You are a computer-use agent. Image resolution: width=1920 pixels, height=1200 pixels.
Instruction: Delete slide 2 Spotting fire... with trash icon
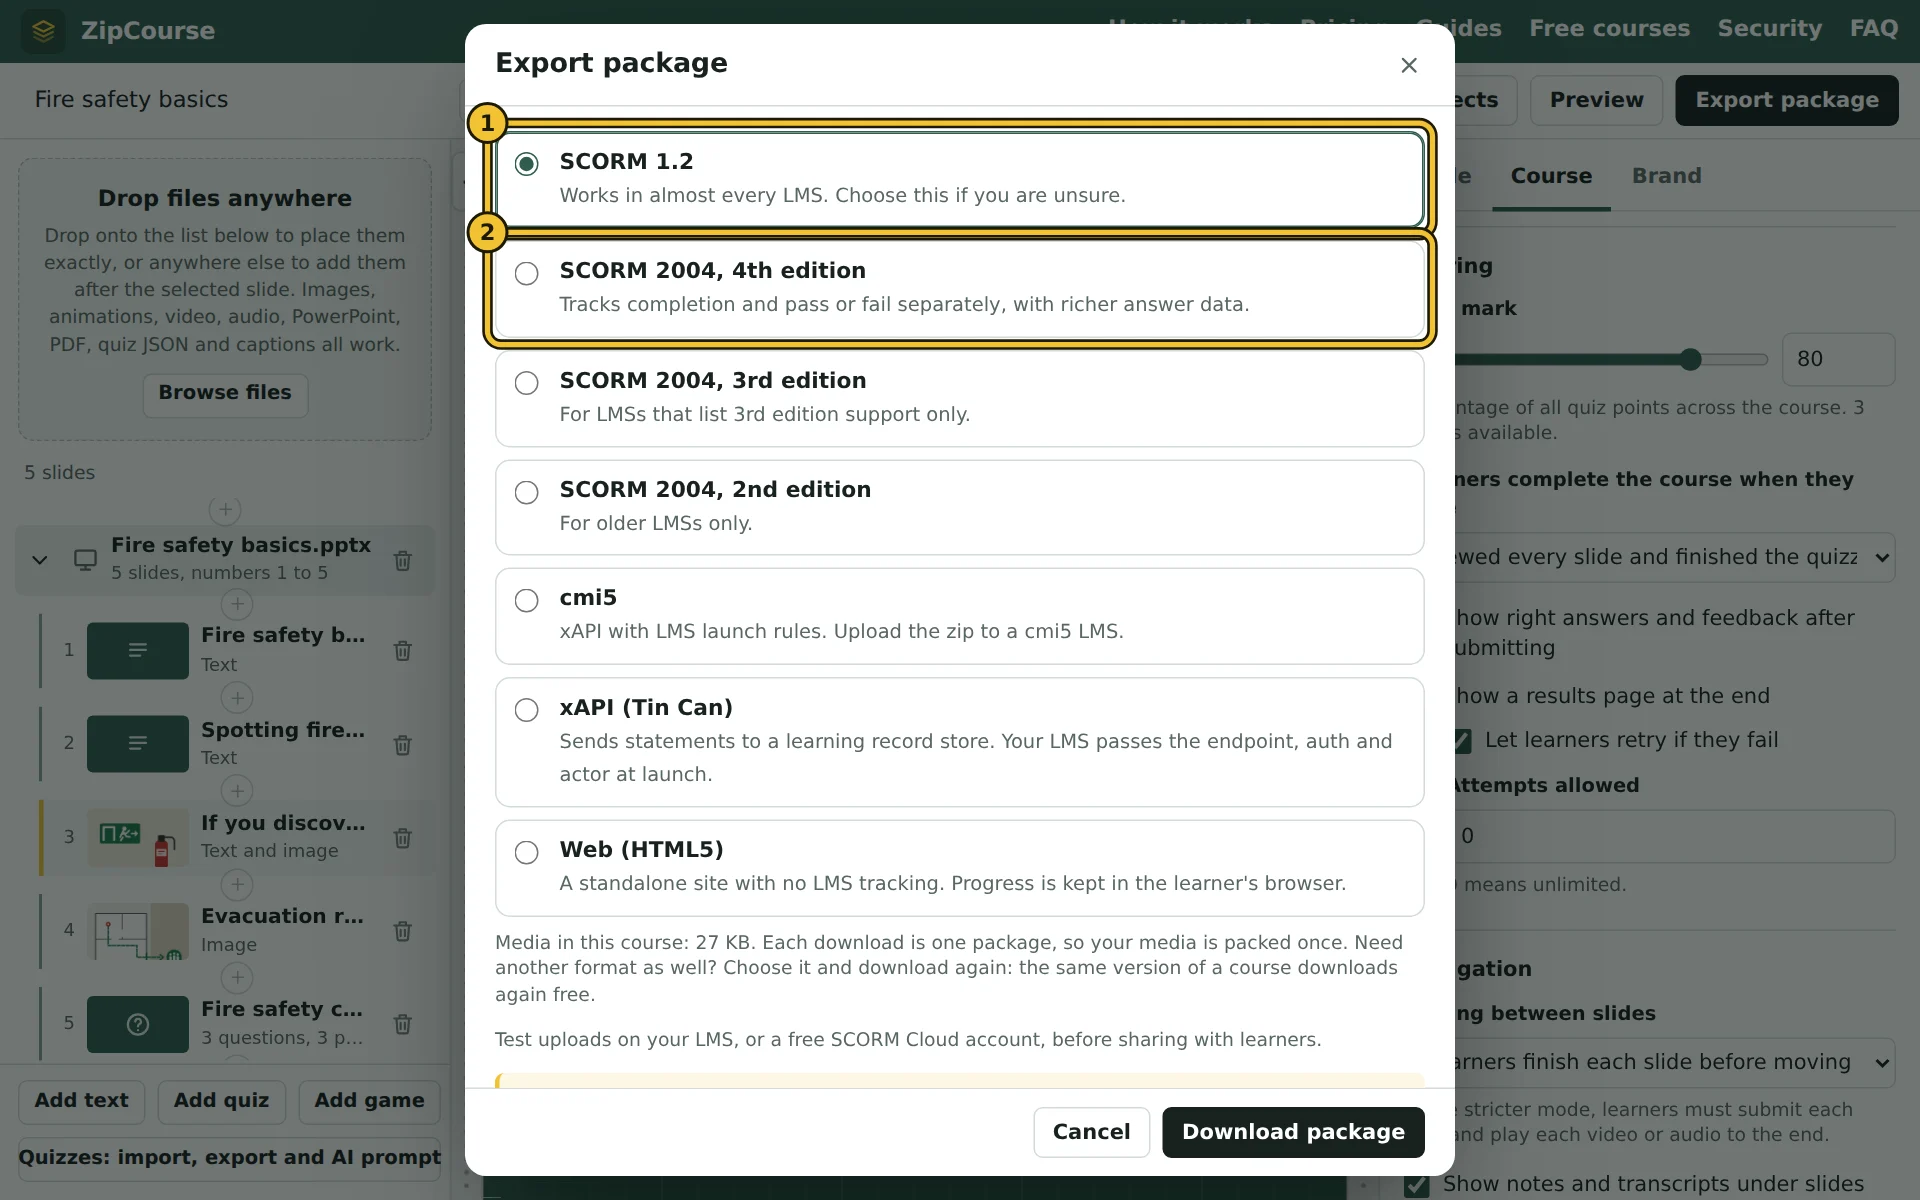[x=403, y=745]
